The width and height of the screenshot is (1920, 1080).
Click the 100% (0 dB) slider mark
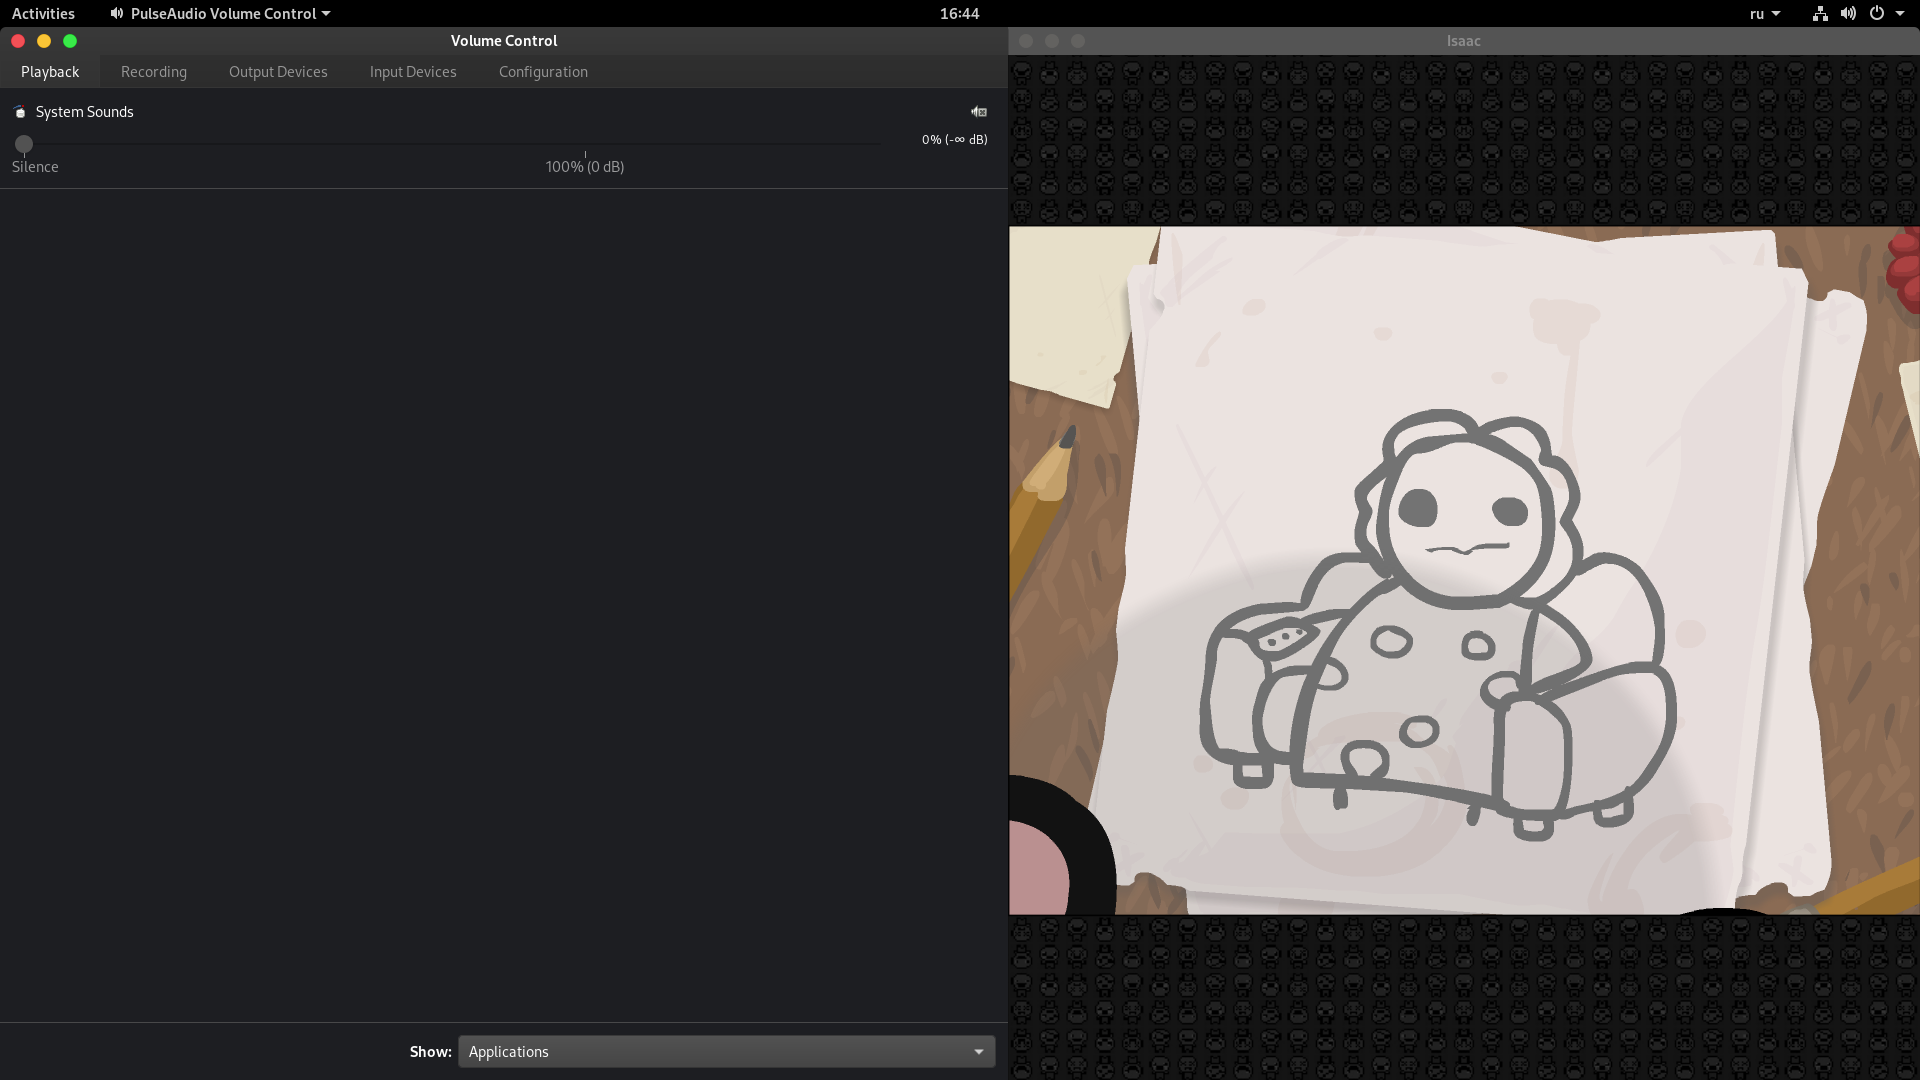pyautogui.click(x=585, y=166)
